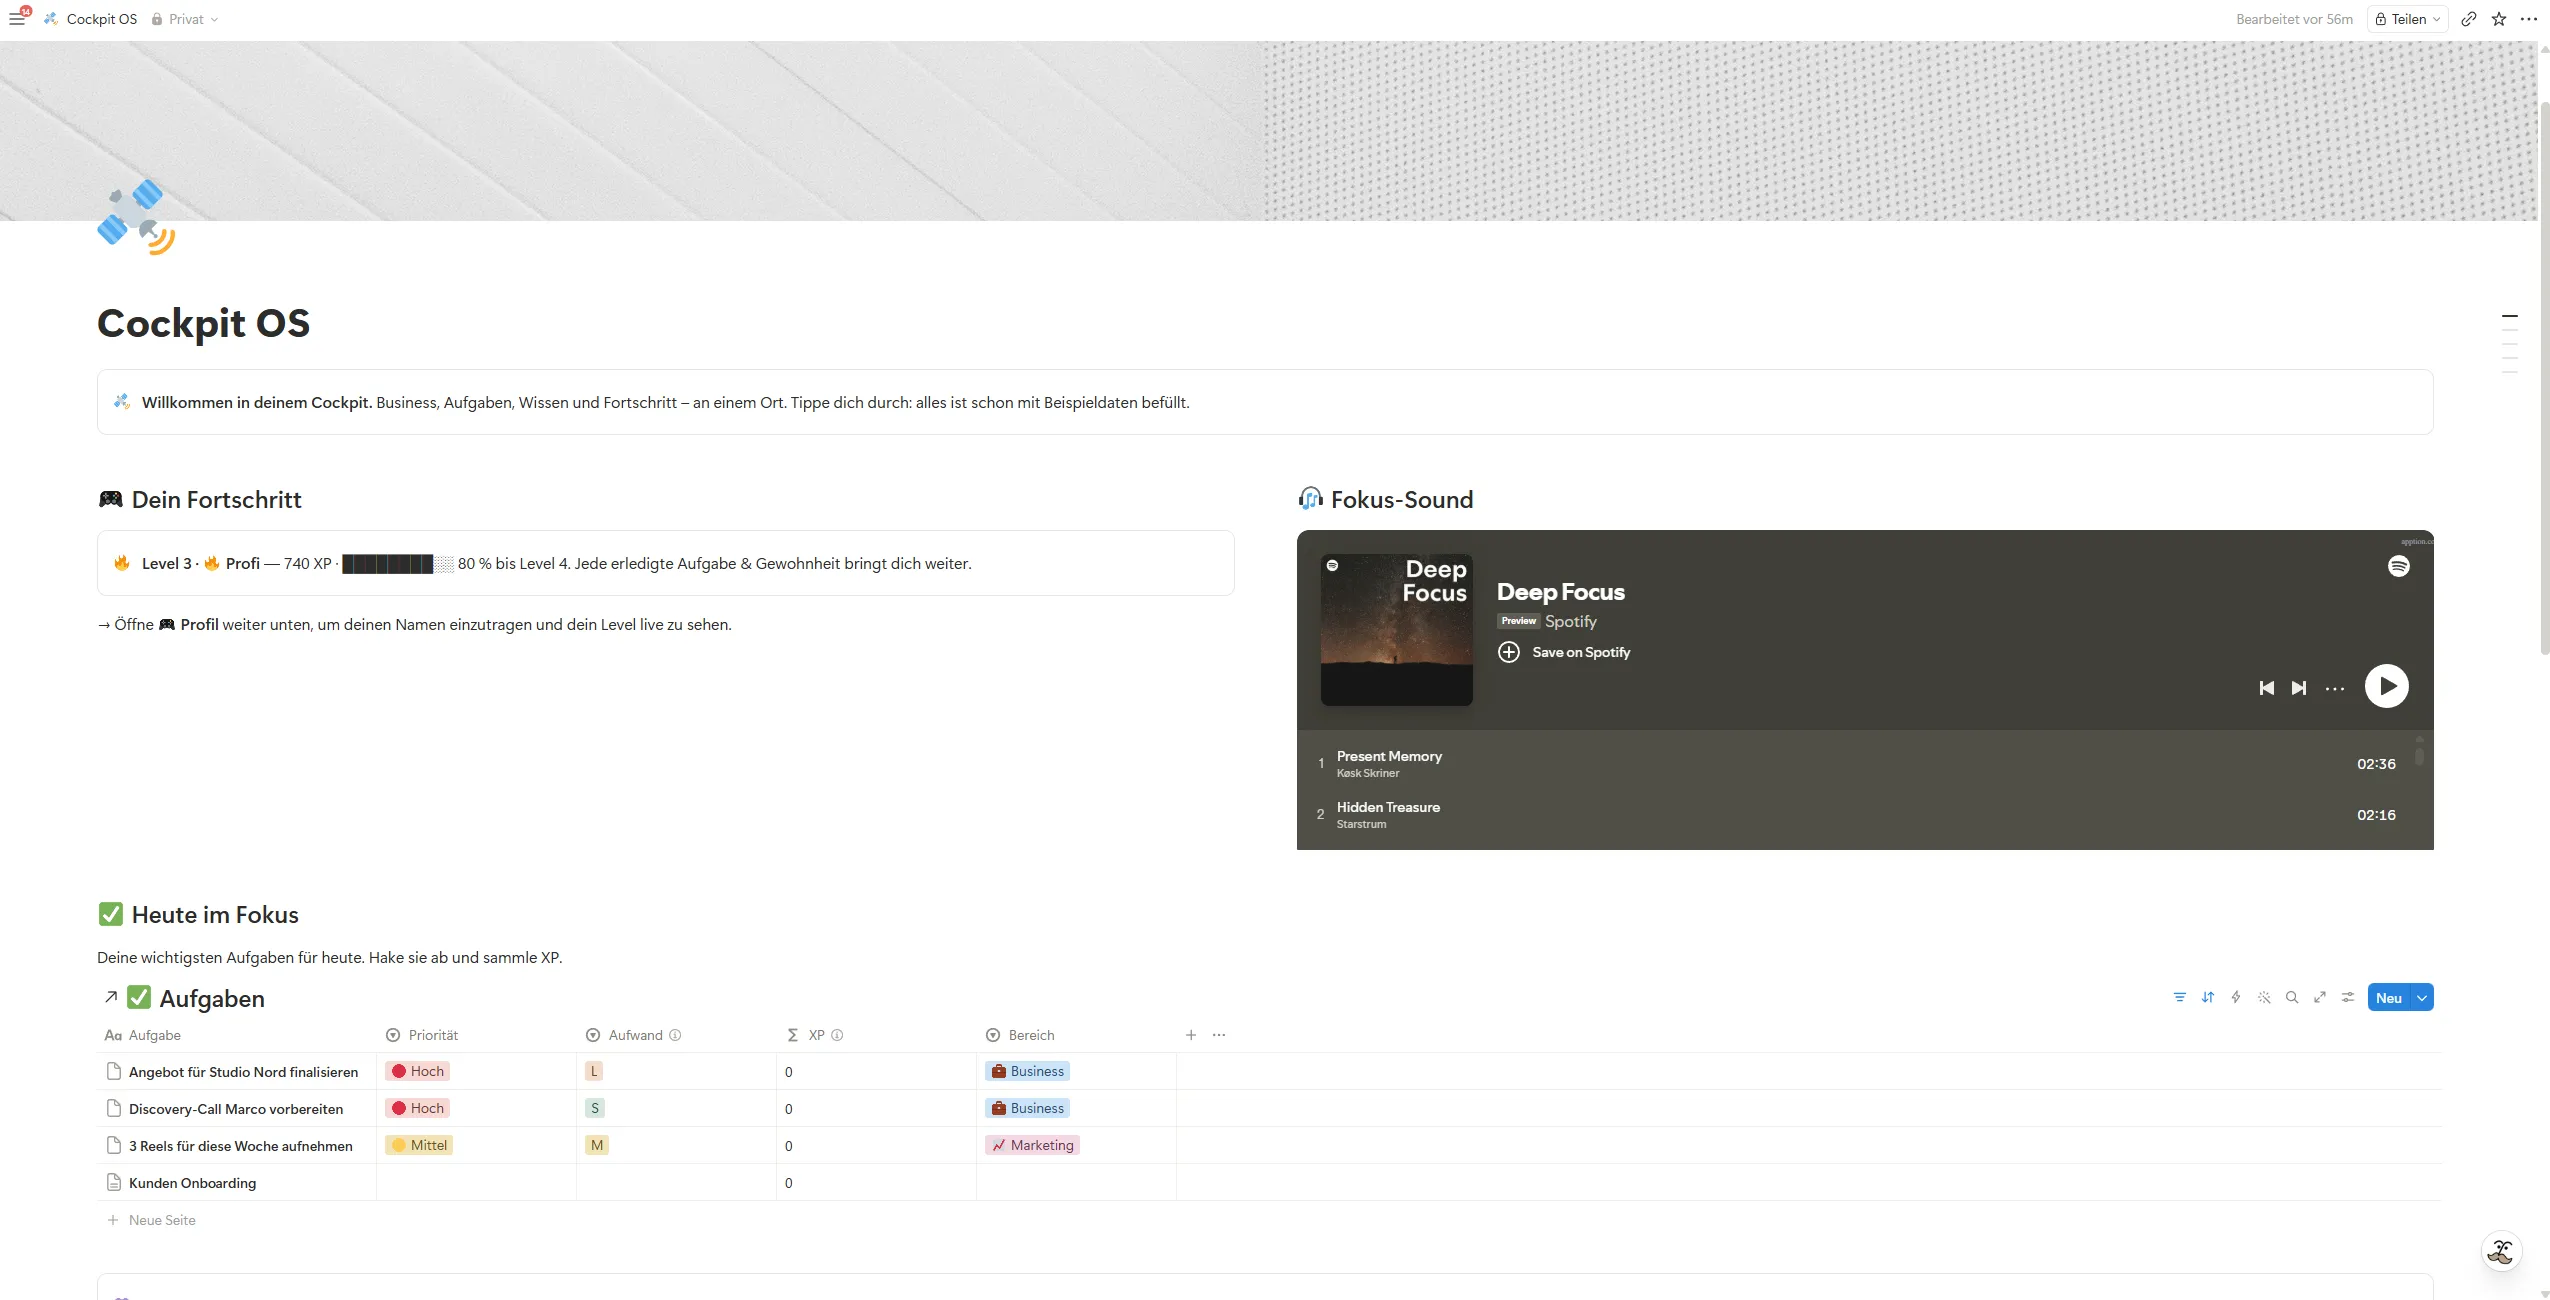Open the Profil link below progress
This screenshot has width=2550, height=1300.
pos(188,624)
